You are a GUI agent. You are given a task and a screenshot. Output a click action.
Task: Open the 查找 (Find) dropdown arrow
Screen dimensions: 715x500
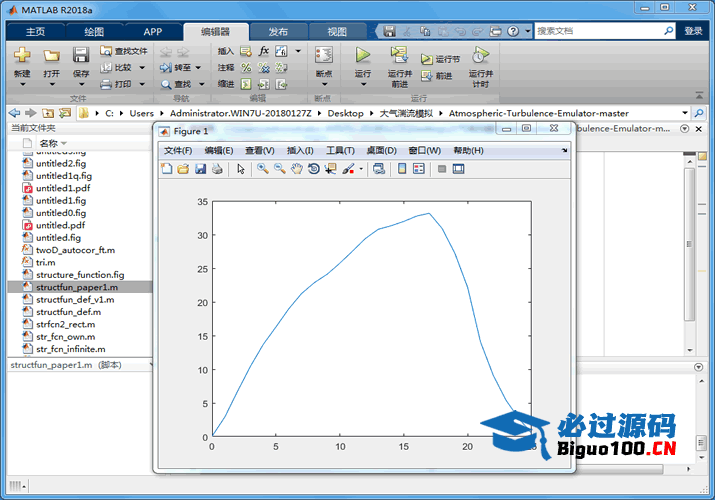click(x=202, y=84)
